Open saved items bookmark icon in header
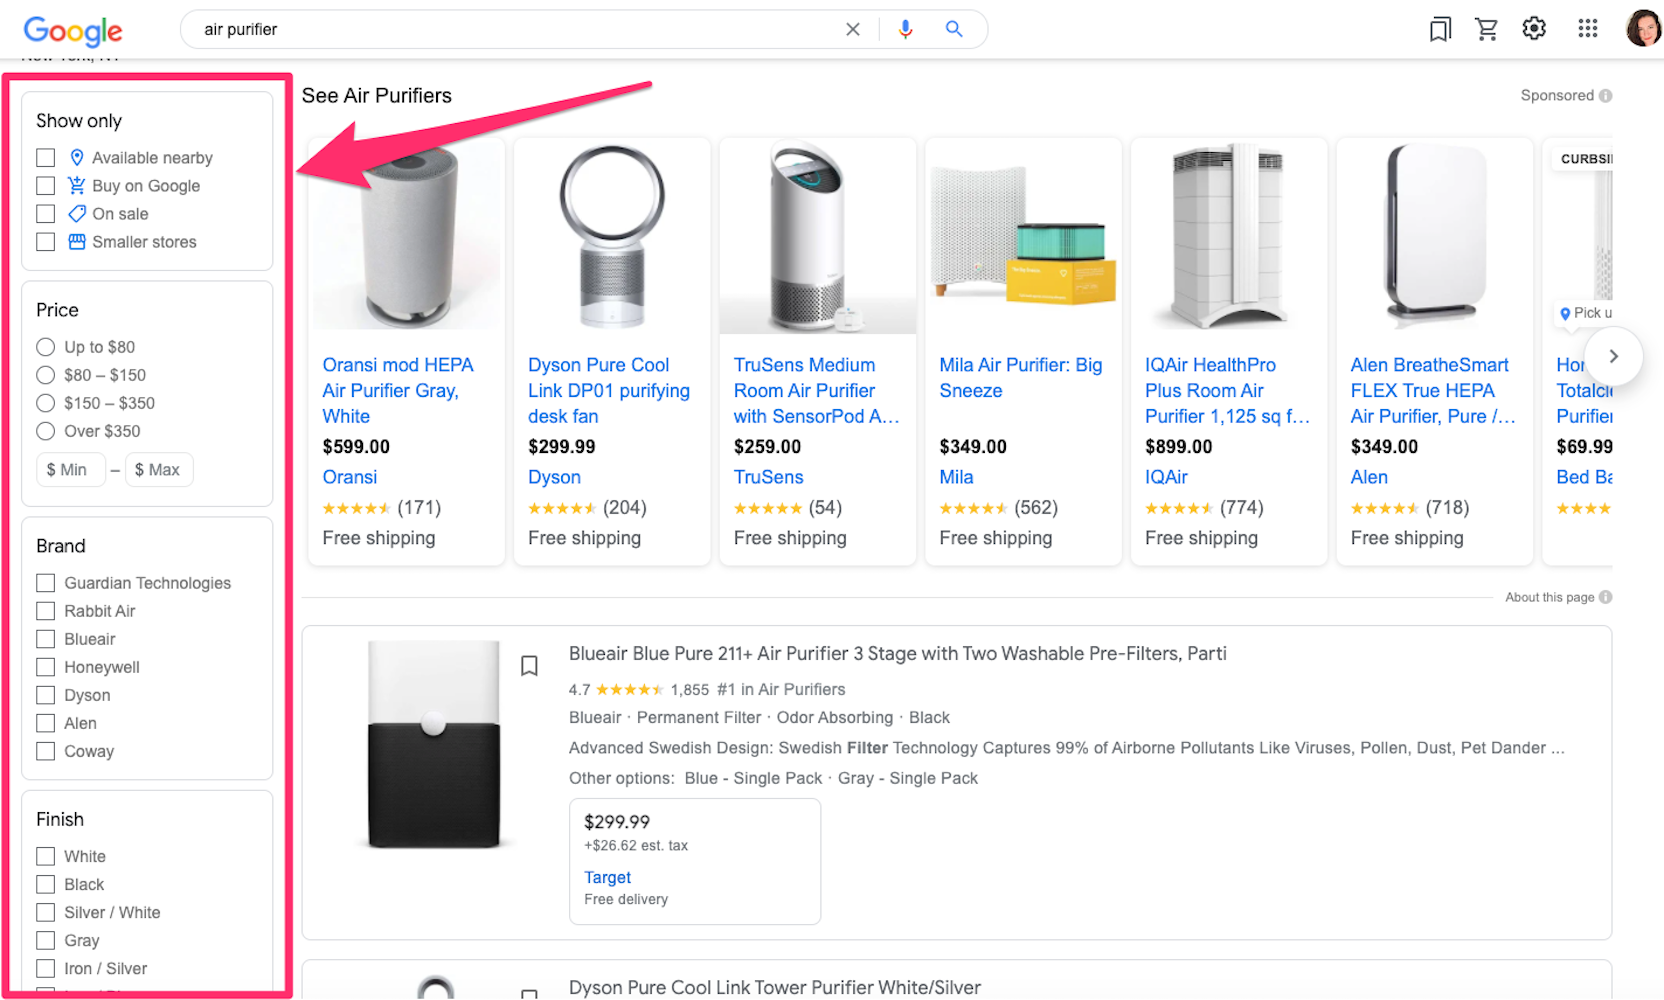Viewport: 1664px width, 1000px height. pos(1440,29)
